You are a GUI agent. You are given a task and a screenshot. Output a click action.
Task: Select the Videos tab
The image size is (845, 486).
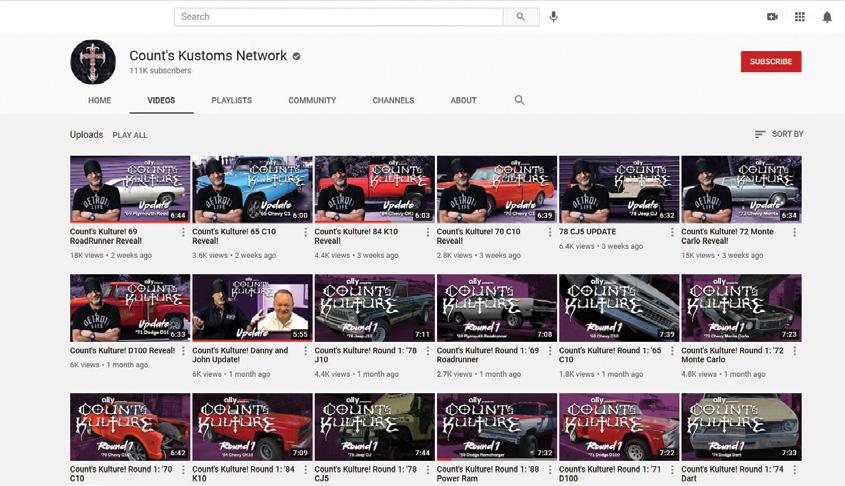pyautogui.click(x=161, y=100)
